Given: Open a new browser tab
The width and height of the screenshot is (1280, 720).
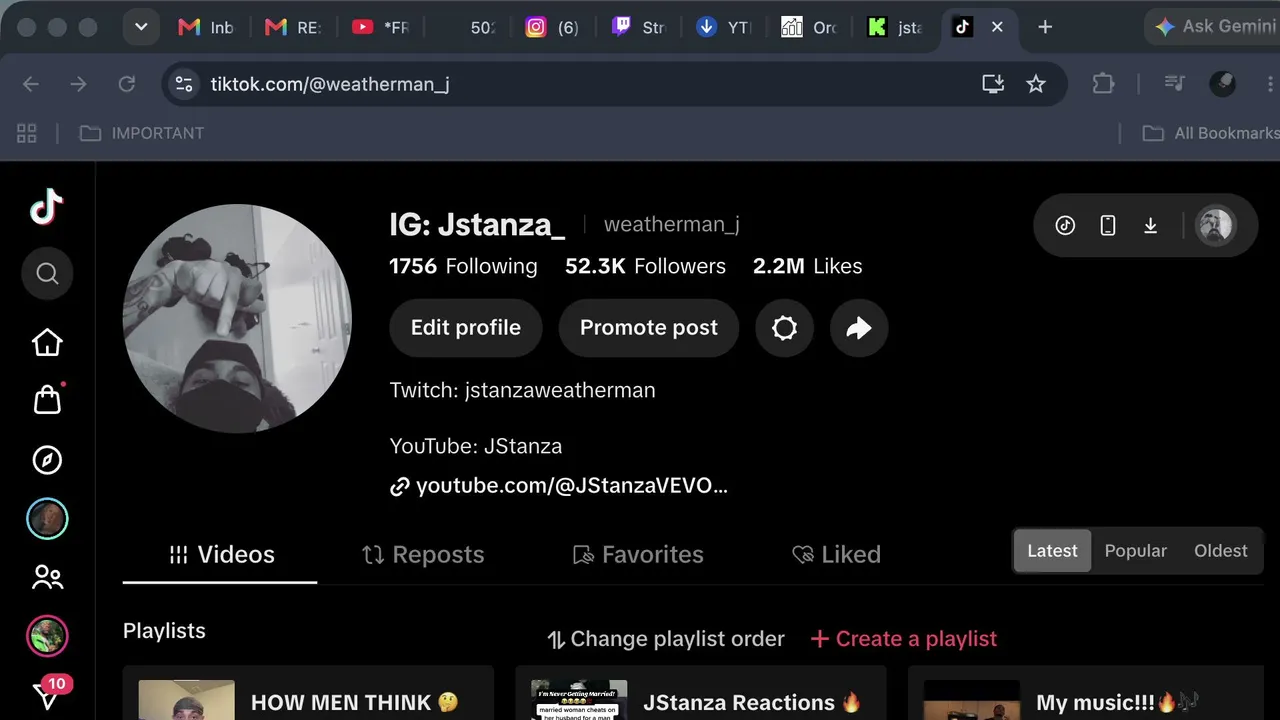Looking at the screenshot, I should [1045, 27].
